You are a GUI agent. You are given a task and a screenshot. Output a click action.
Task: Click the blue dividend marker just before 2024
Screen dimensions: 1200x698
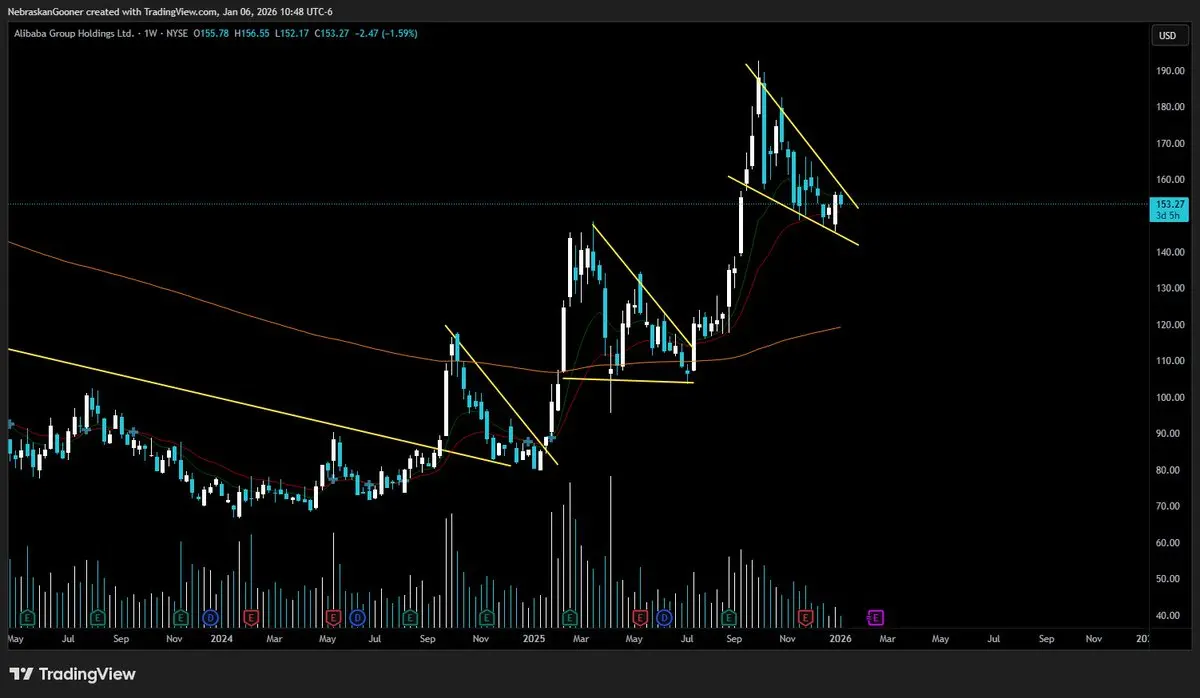pos(210,617)
